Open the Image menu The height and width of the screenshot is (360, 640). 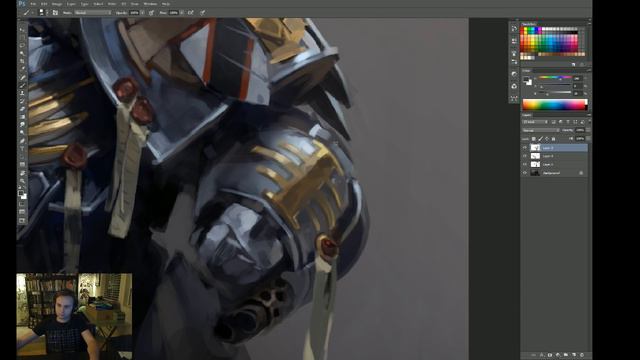(x=57, y=4)
